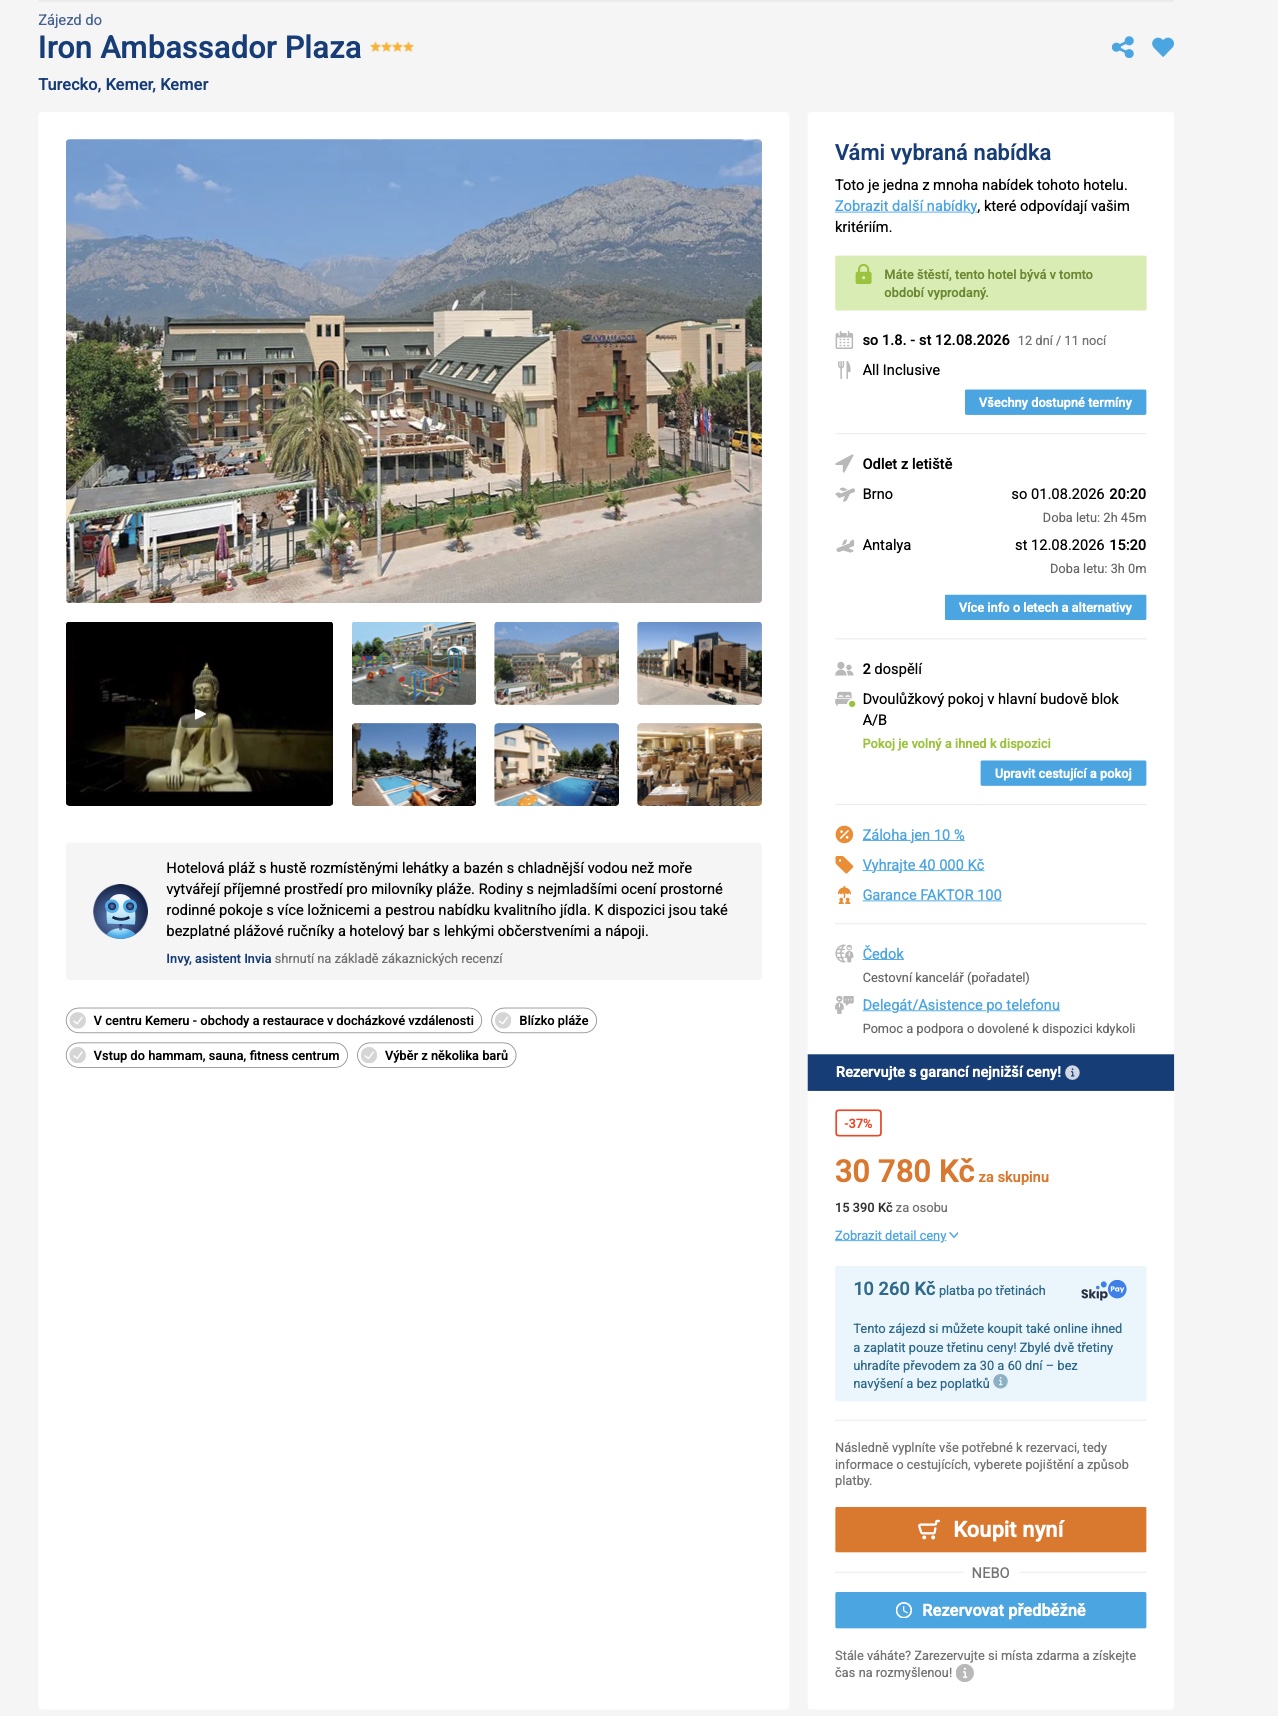This screenshot has height=1716, width=1278.
Task: Click the 'Invy, asistent Invia' label
Action: coord(218,958)
